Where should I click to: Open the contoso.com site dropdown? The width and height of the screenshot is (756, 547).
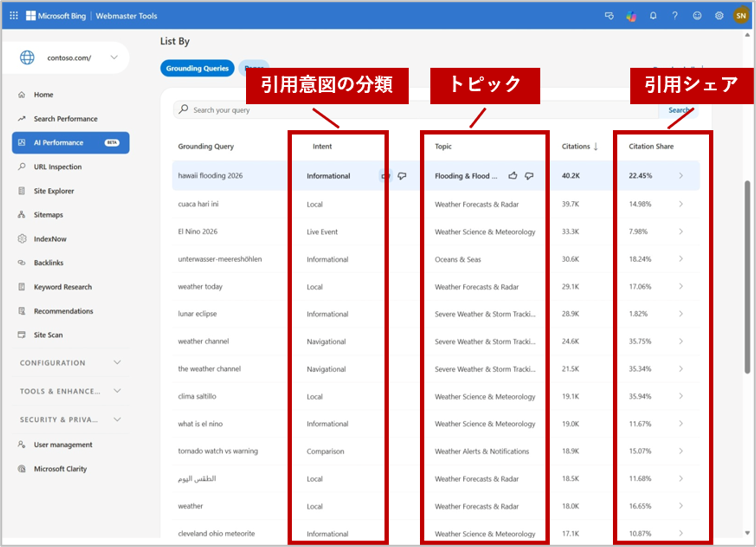click(114, 57)
